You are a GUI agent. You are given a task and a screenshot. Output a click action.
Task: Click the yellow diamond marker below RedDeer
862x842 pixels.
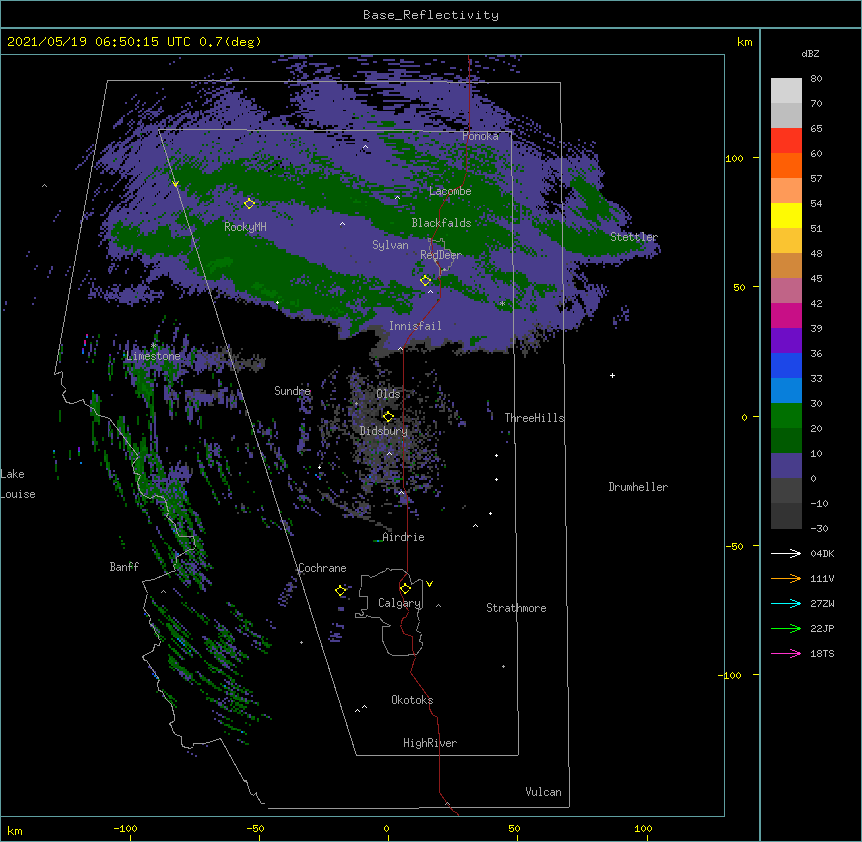click(425, 281)
